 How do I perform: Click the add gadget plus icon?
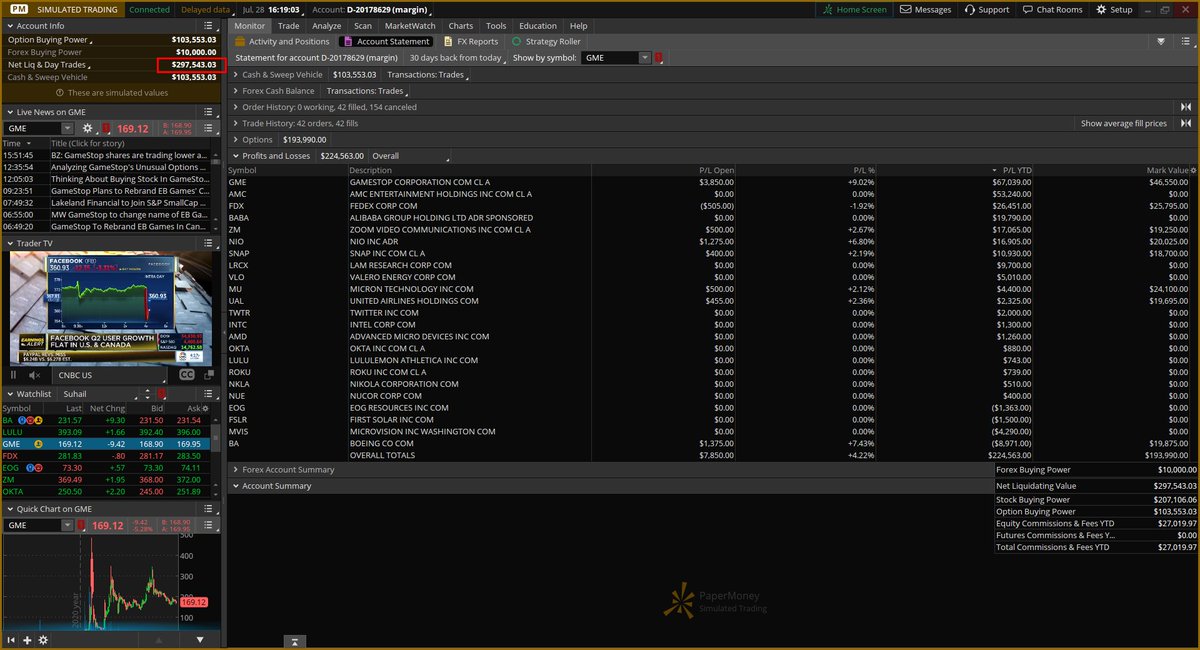(x=27, y=640)
